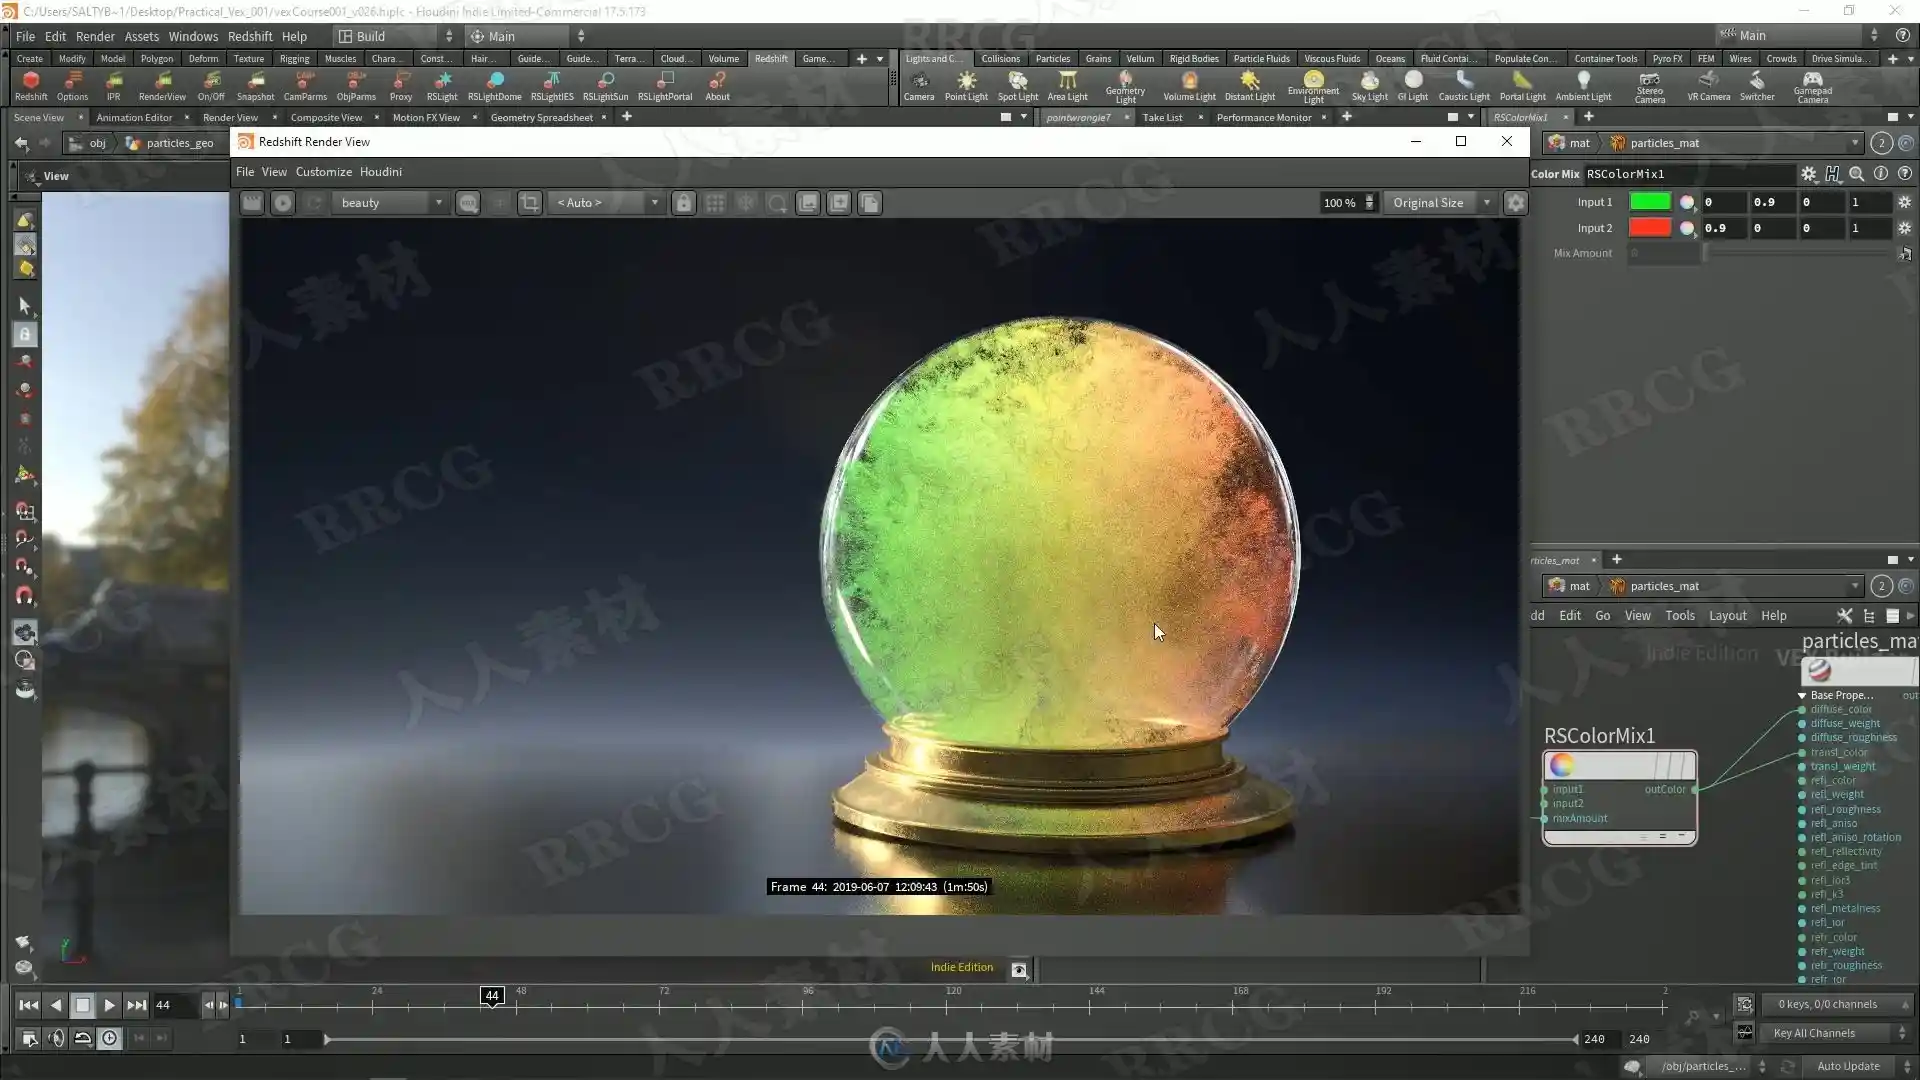
Task: Toggle the lock icon in Render View toolbar
Action: 683,203
